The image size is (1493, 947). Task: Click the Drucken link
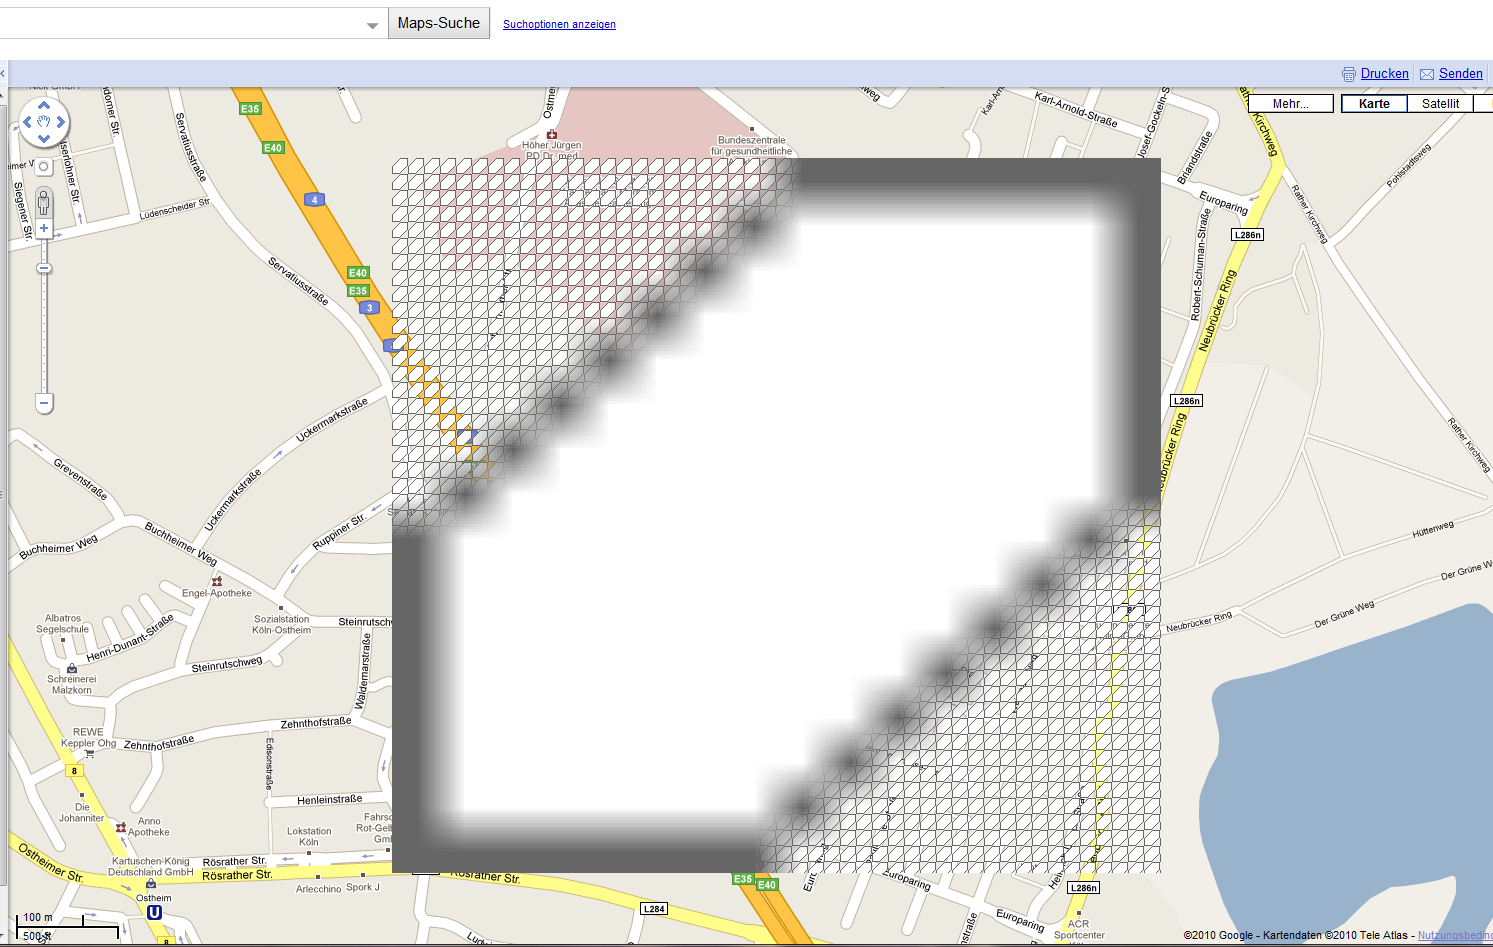(1385, 74)
